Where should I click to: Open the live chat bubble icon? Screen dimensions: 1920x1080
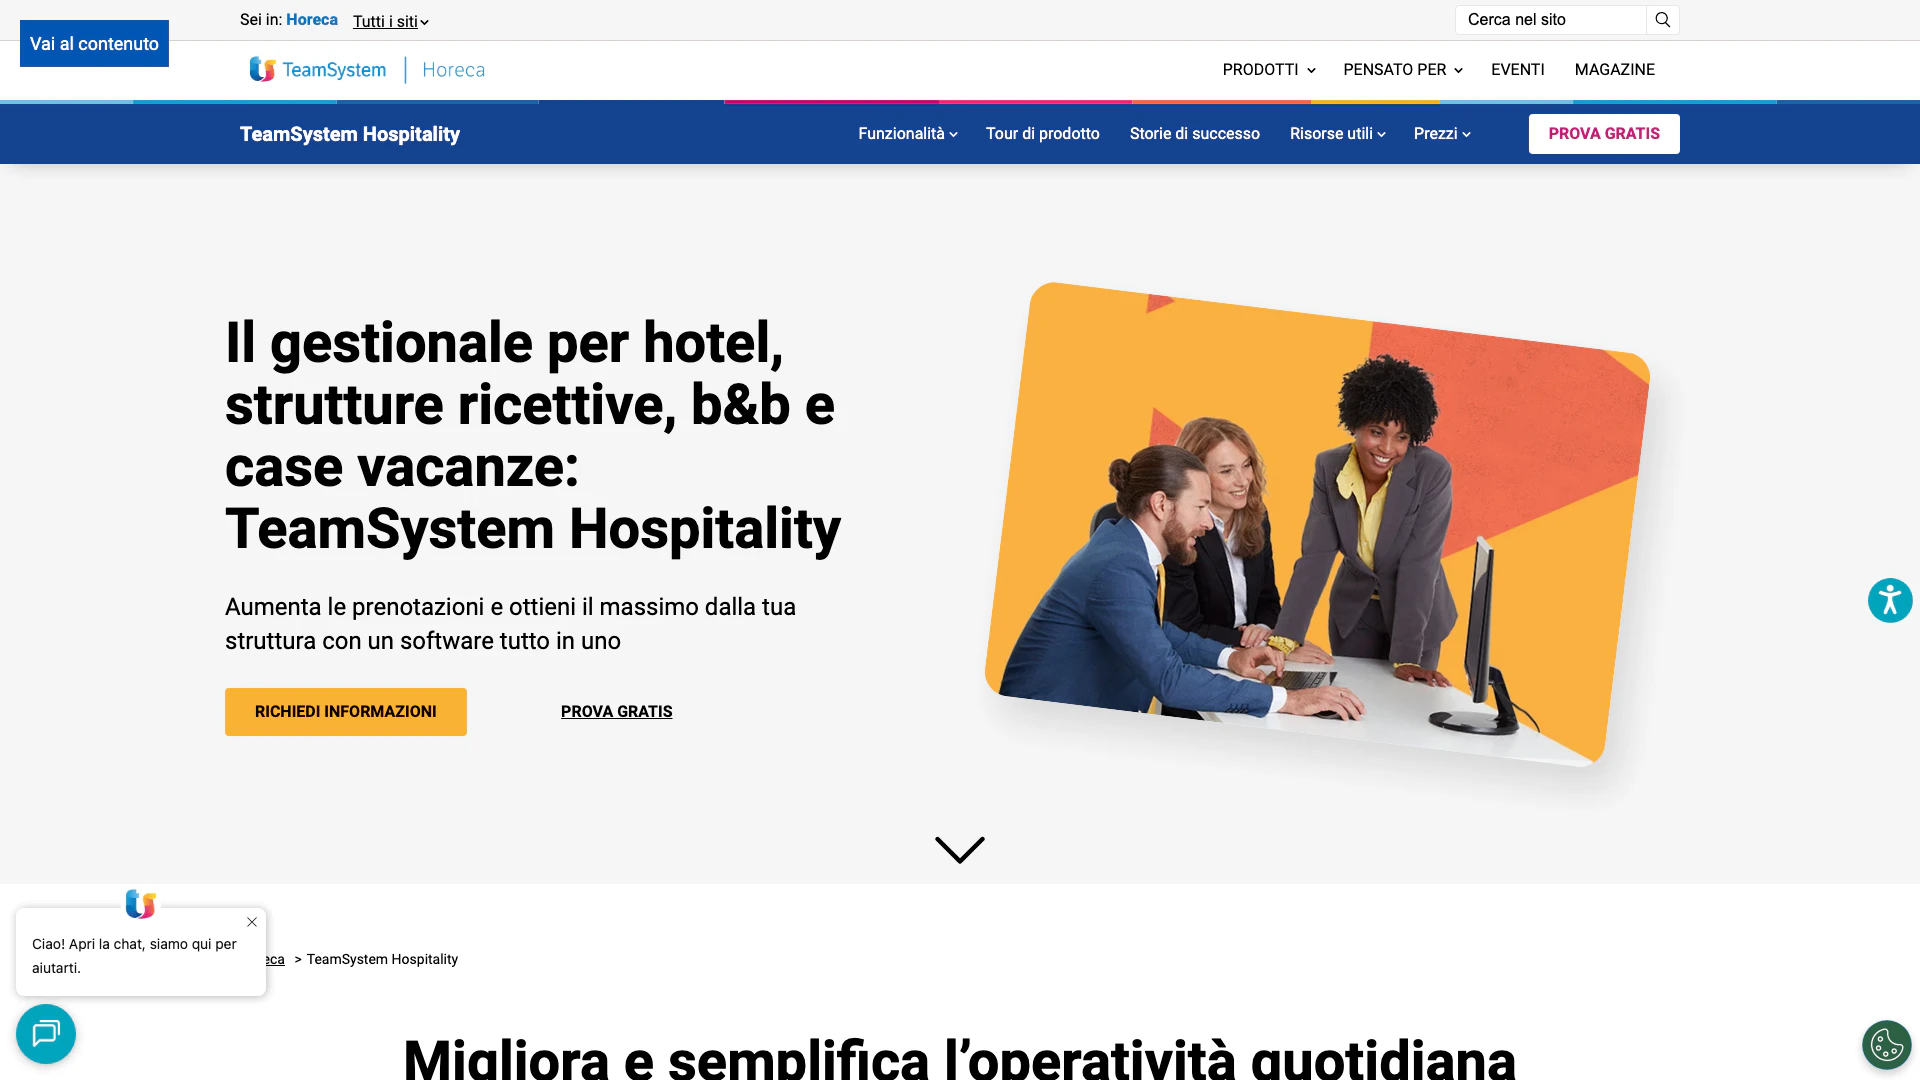pos(46,1033)
